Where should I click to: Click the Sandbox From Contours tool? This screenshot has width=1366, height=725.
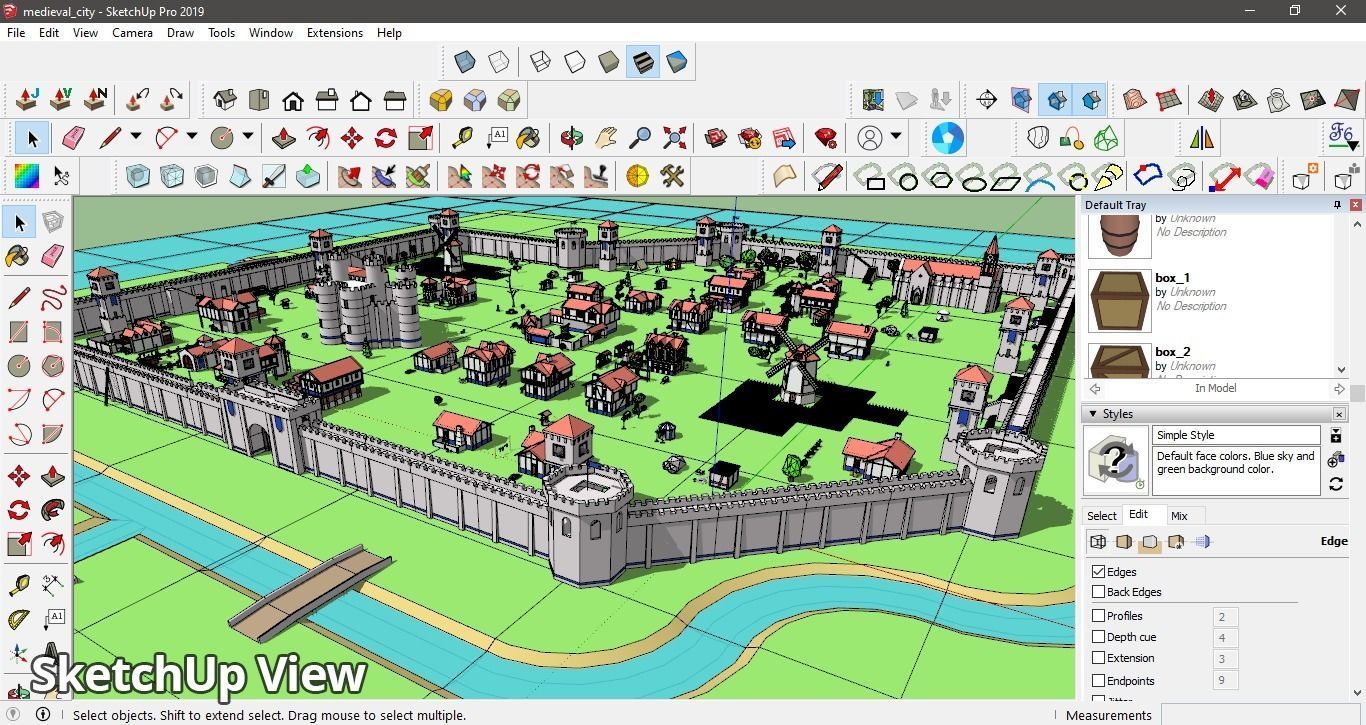point(1135,100)
